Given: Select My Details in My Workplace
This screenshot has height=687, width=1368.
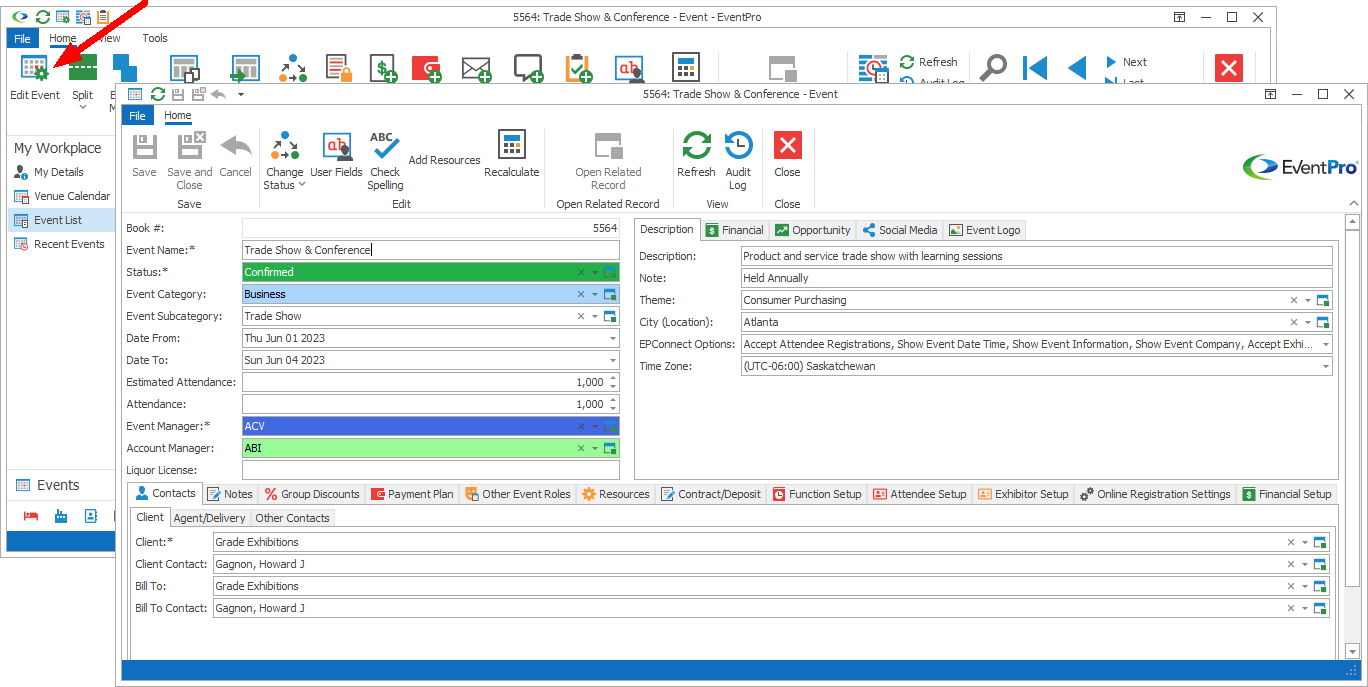Looking at the screenshot, I should tap(61, 172).
